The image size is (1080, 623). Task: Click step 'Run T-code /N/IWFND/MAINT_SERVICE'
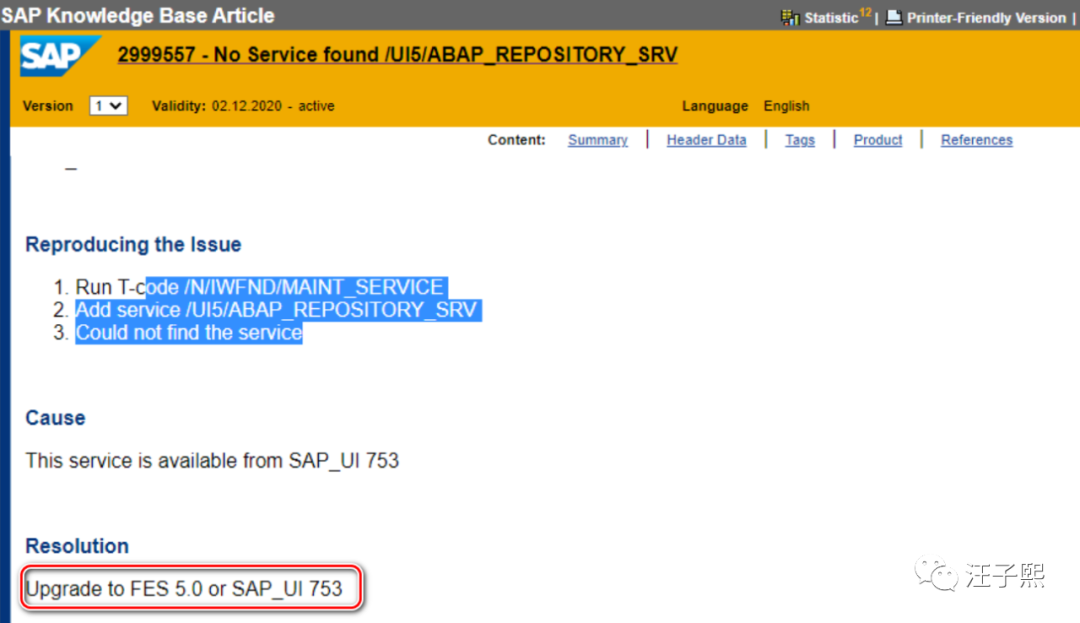coord(259,287)
